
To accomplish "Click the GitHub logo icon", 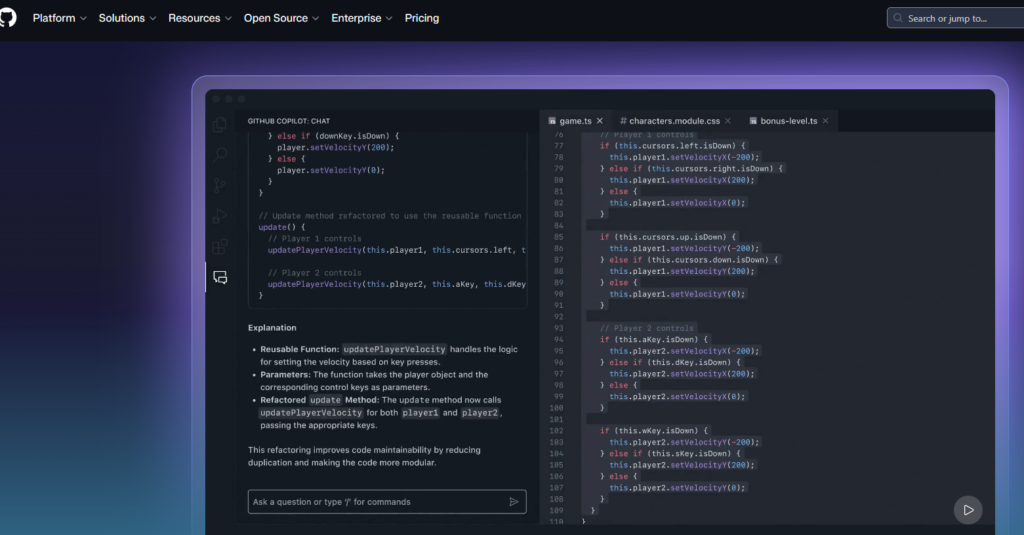I will point(7,18).
